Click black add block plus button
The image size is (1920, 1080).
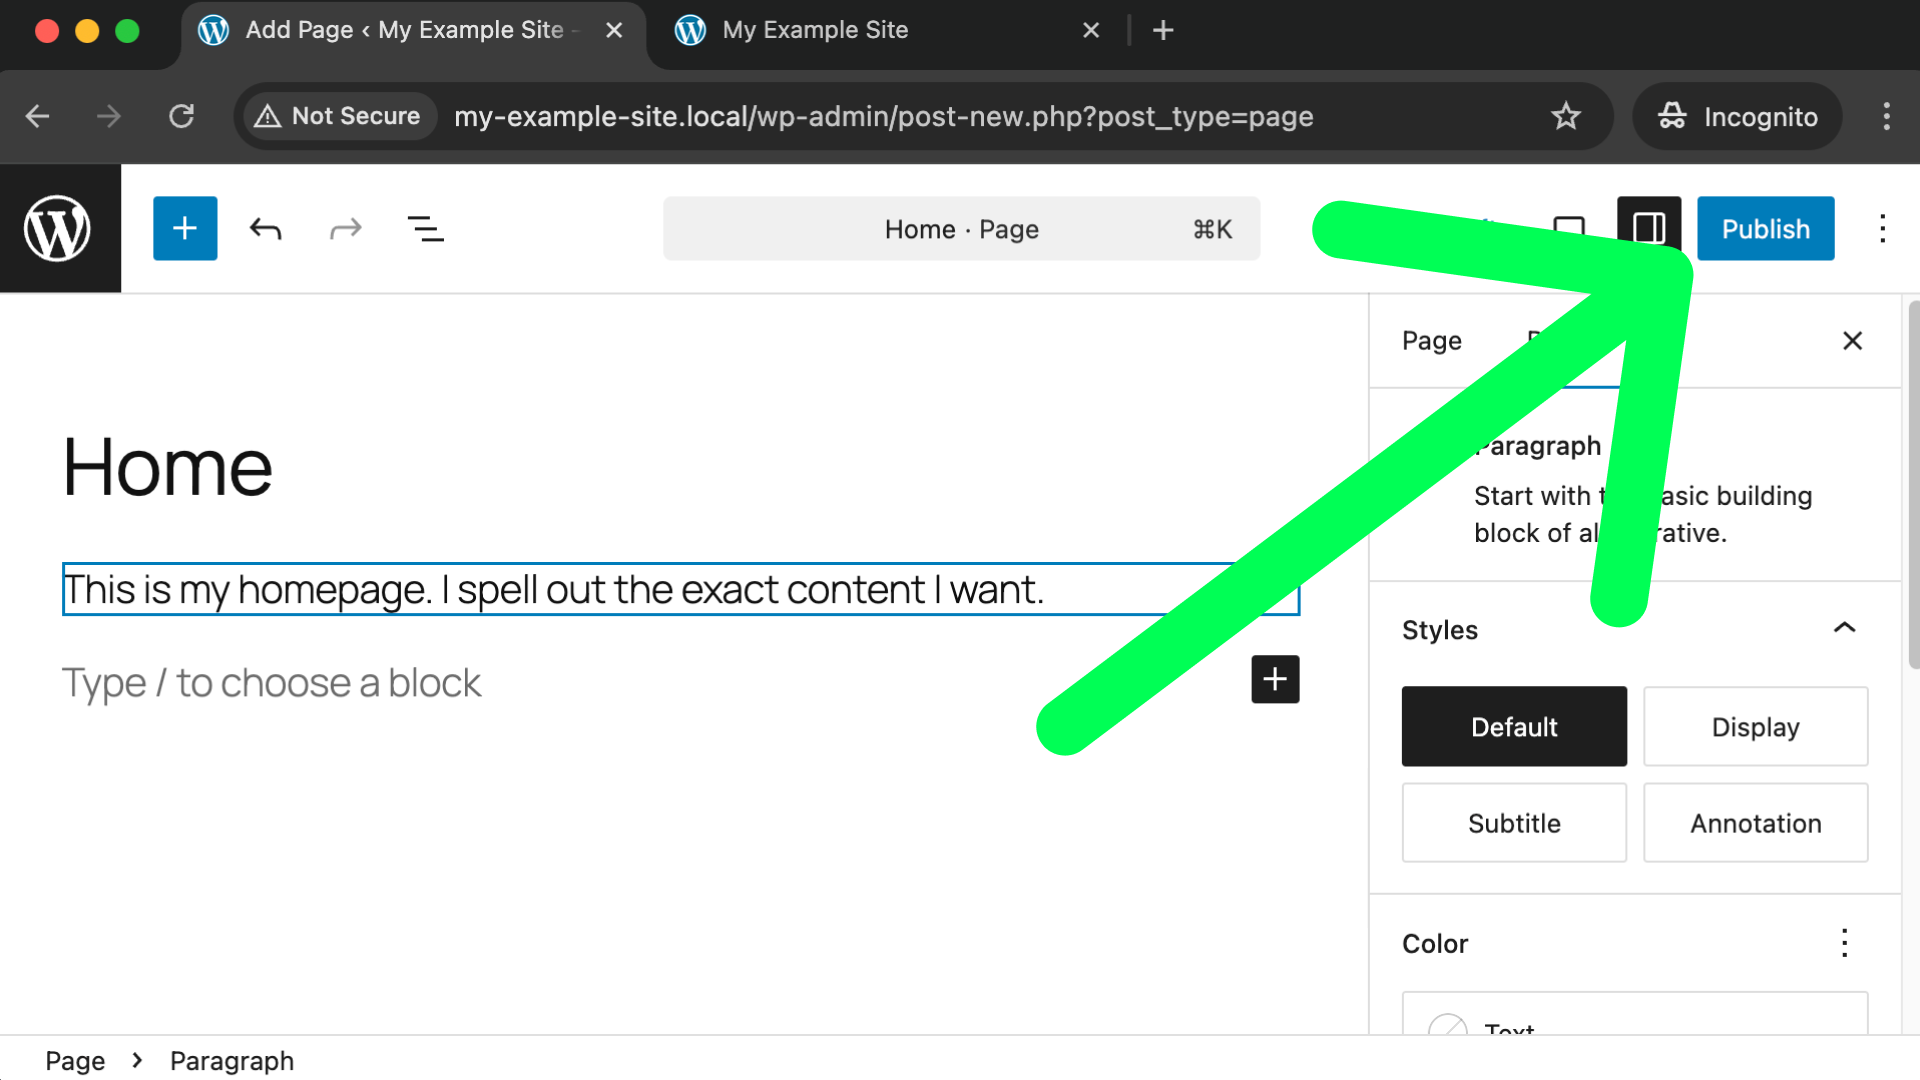click(x=1275, y=680)
